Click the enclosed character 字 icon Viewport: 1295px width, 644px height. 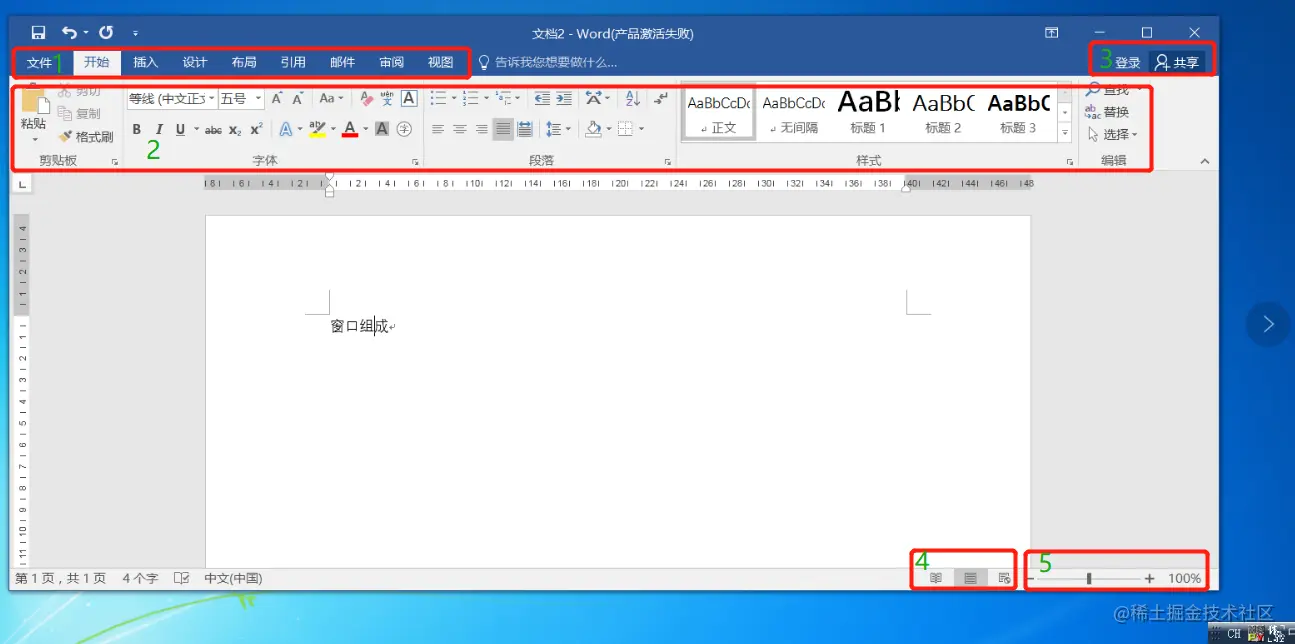click(404, 129)
